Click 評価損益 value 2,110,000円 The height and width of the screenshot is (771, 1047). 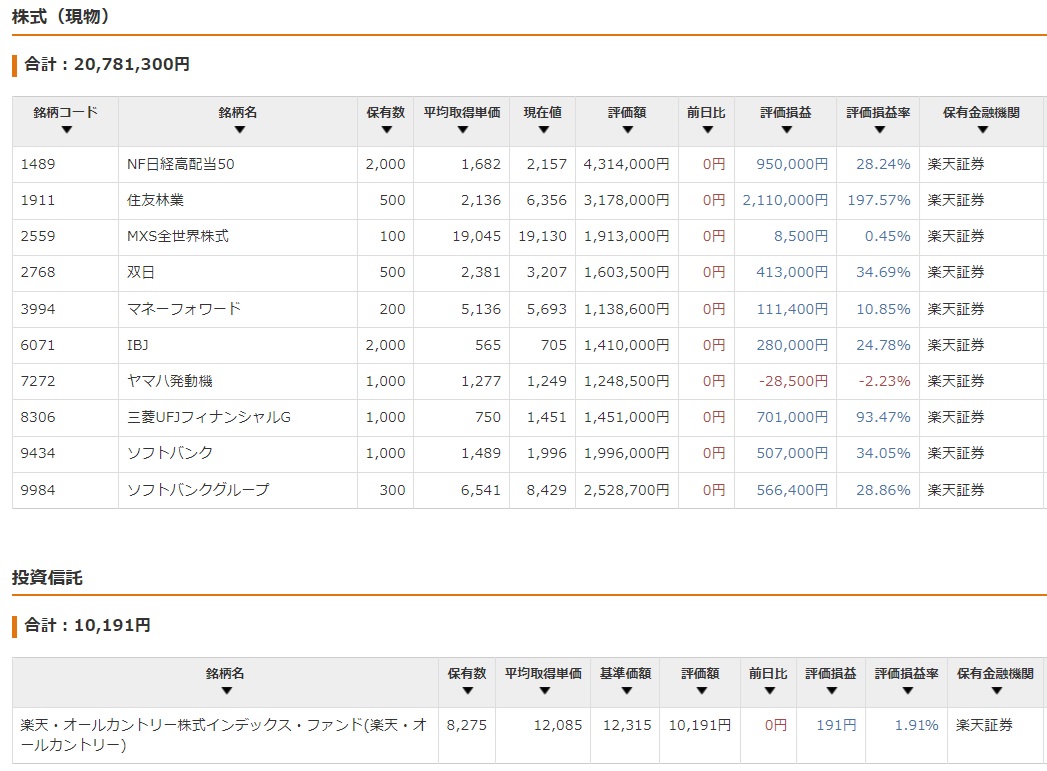pos(785,200)
